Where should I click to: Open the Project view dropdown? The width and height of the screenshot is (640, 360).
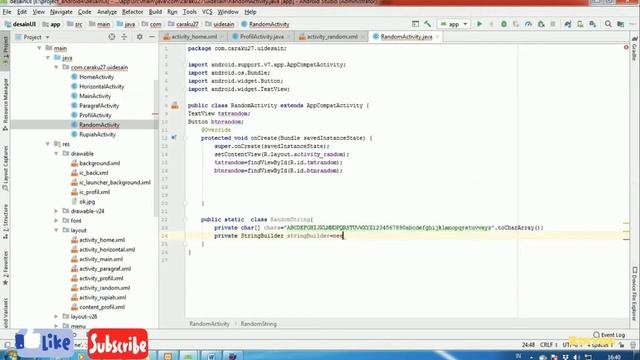[x=33, y=37]
